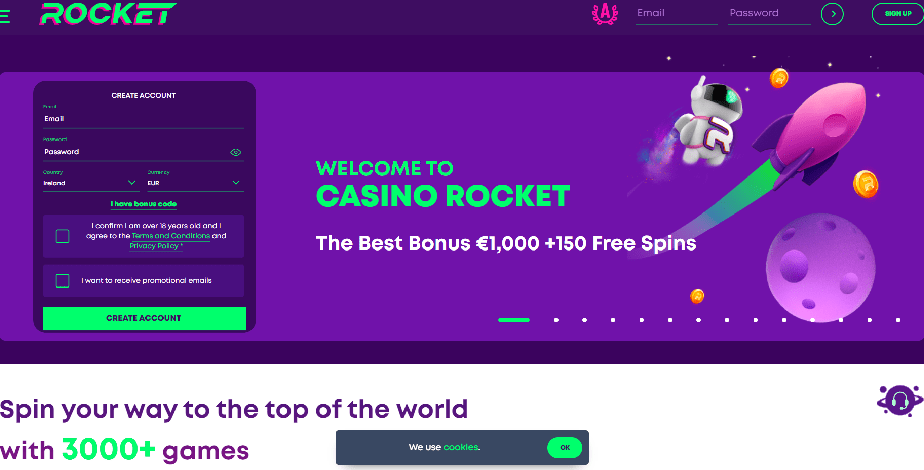Select the last banner slide dot
This screenshot has width=924, height=470.
click(898, 320)
